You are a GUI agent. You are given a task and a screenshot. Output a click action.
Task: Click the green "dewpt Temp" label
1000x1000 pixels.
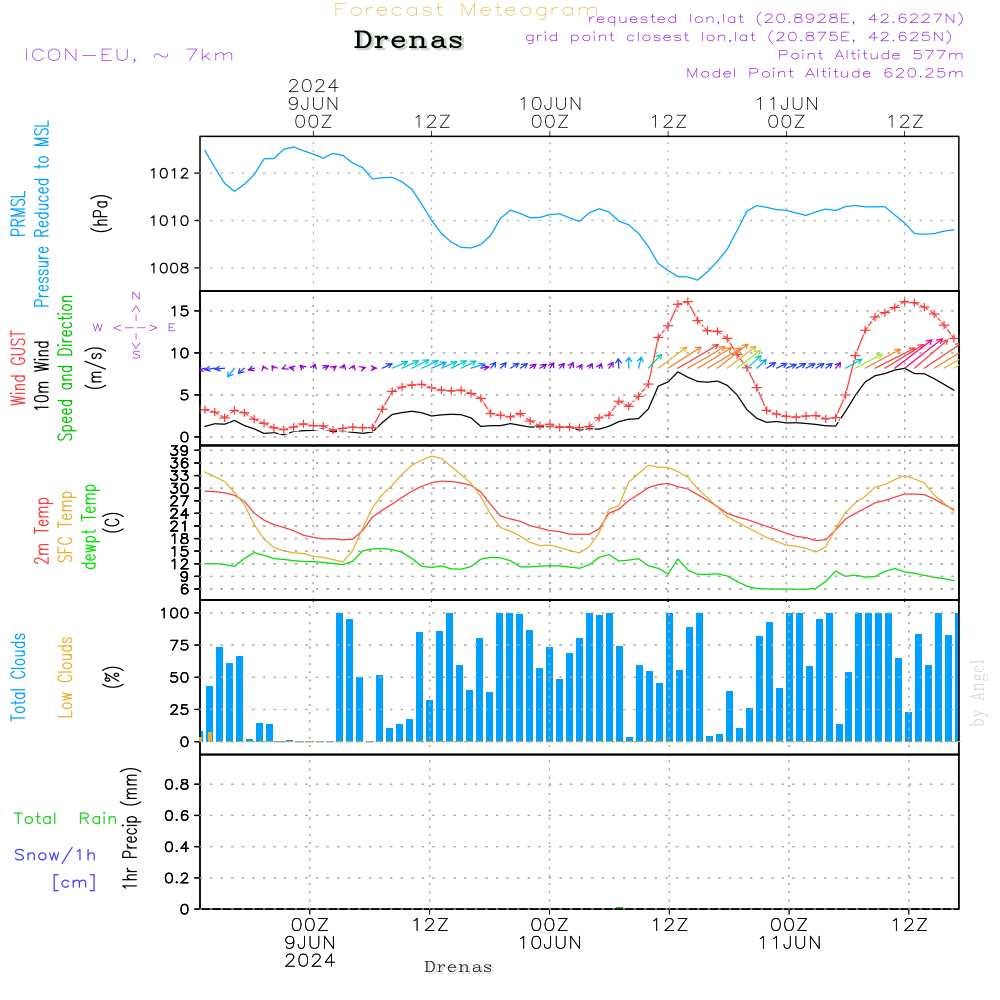click(89, 526)
